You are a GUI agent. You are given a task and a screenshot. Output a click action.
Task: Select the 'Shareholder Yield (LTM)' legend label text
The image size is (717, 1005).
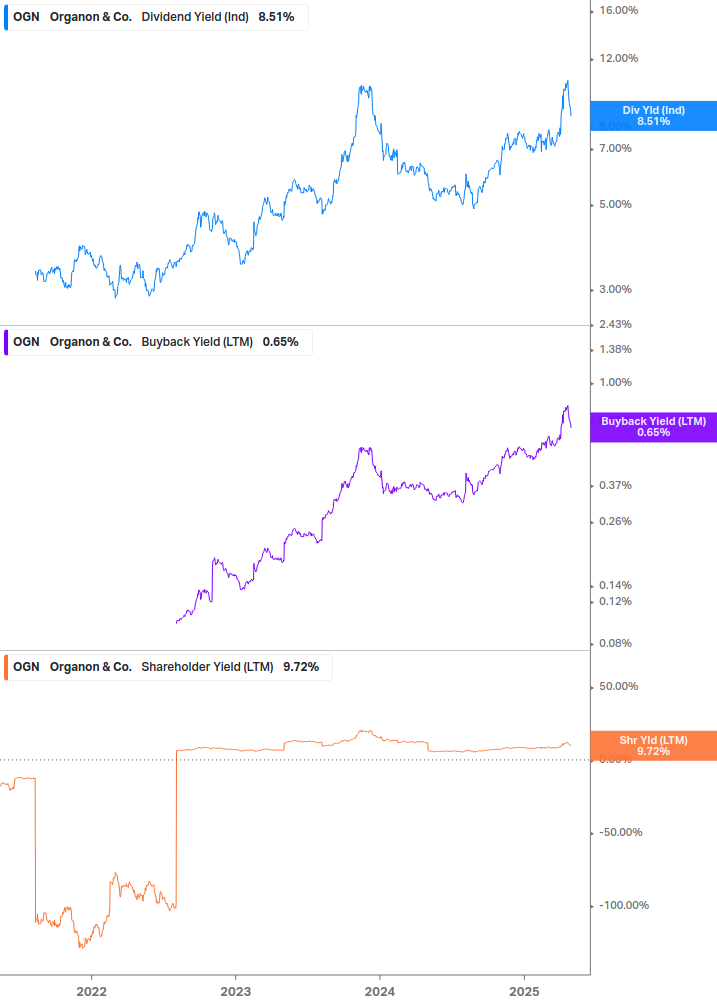click(207, 667)
